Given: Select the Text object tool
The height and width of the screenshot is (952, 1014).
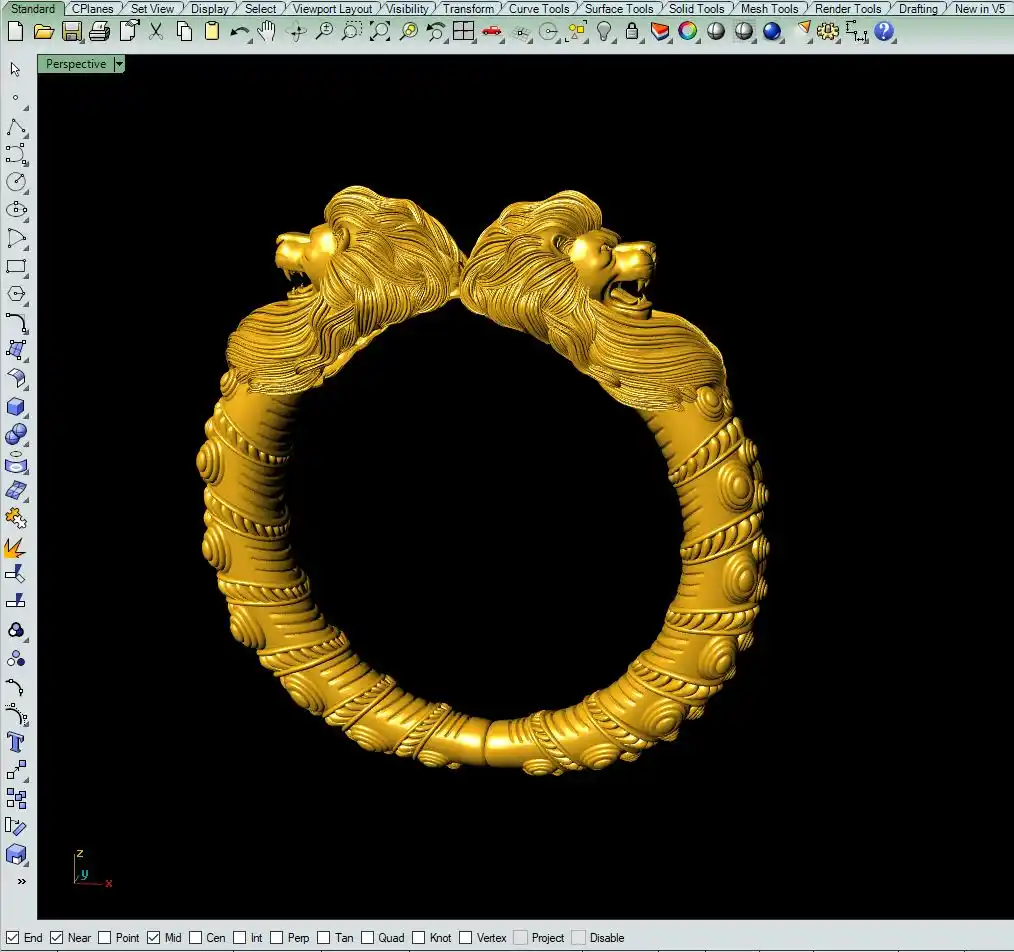Looking at the screenshot, I should (x=16, y=742).
